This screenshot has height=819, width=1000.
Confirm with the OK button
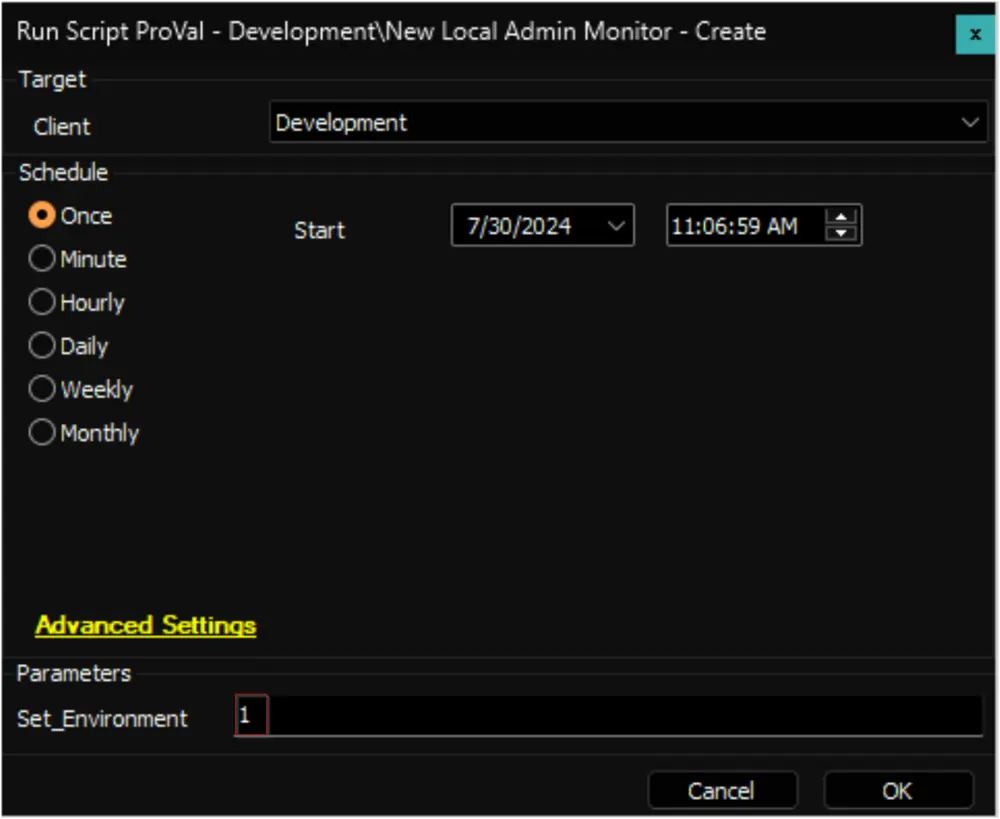(898, 792)
